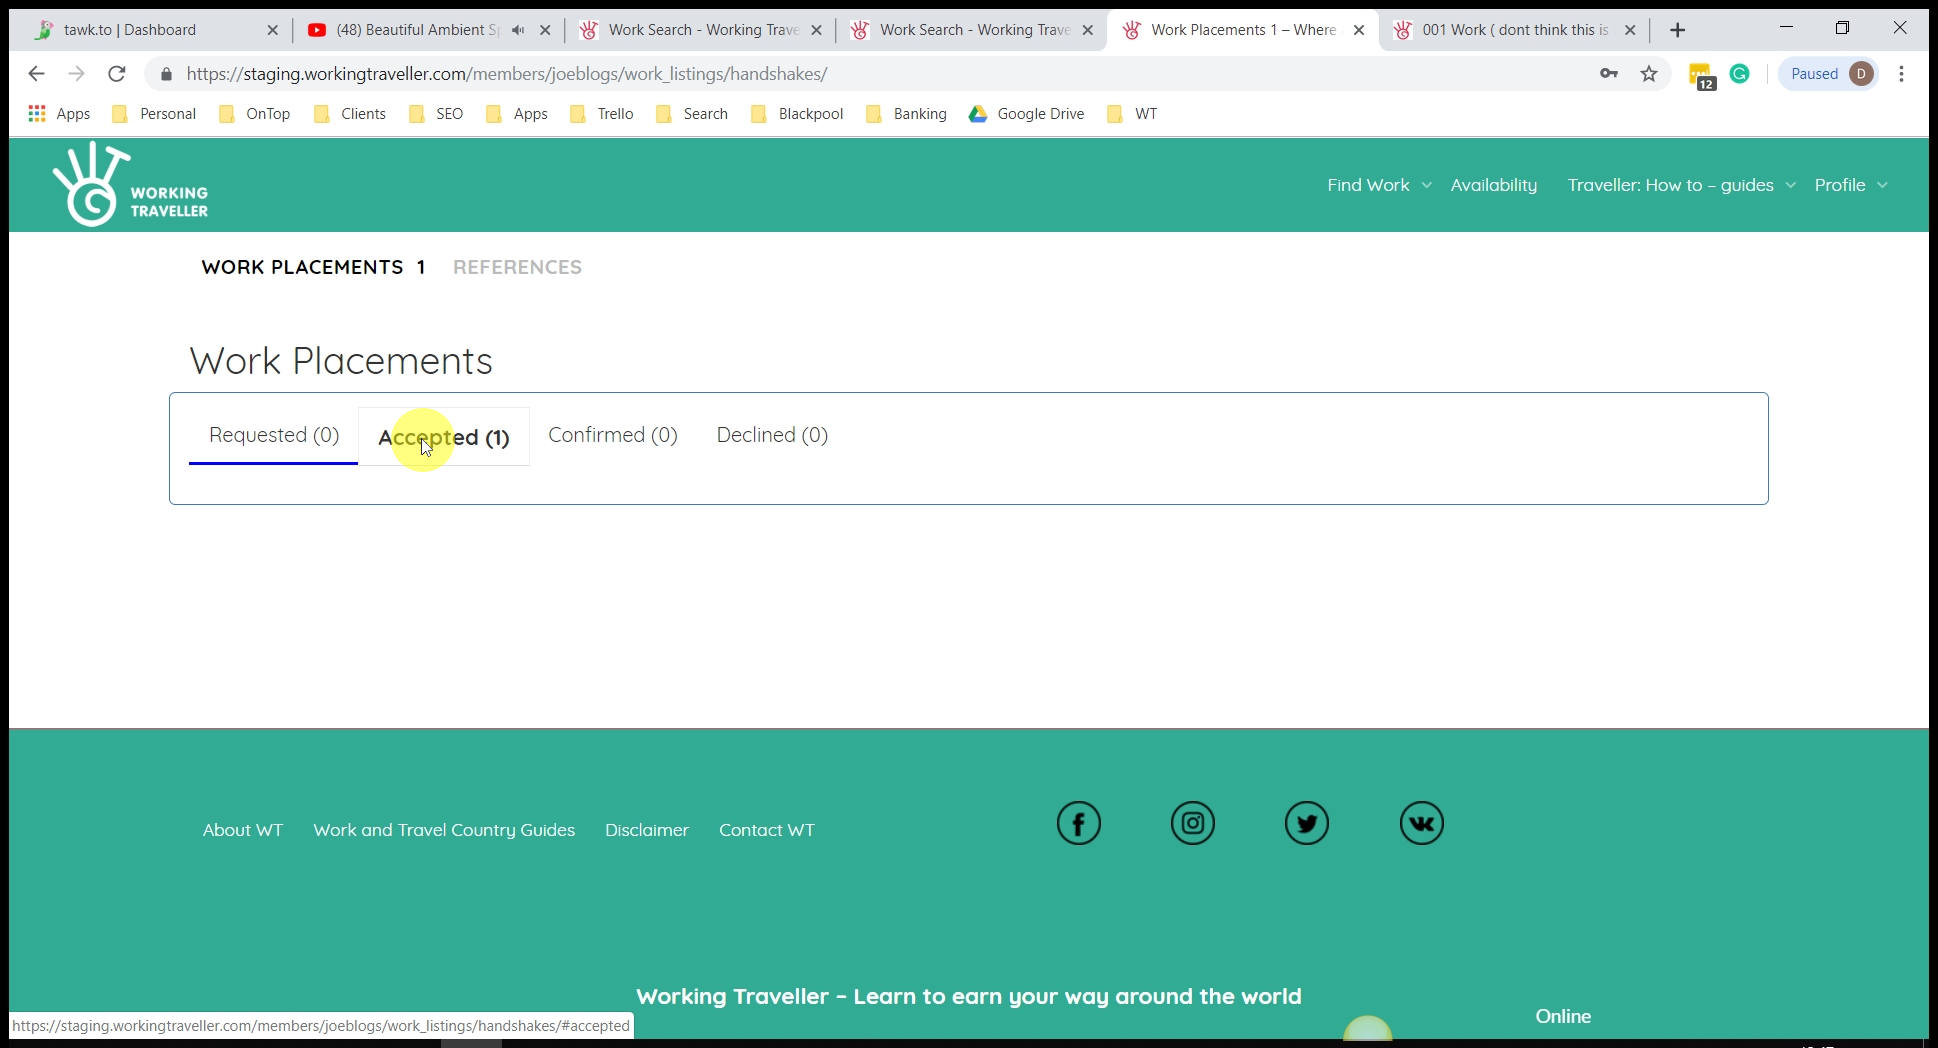
Task: Mute the YouTube tab speaker icon
Action: point(518,30)
